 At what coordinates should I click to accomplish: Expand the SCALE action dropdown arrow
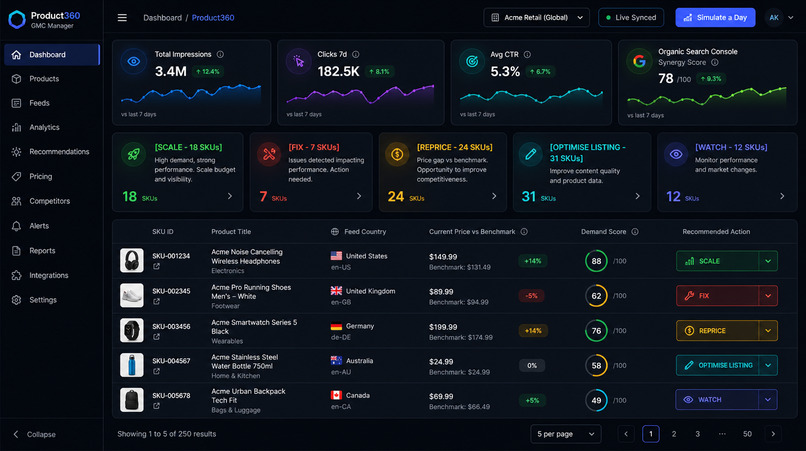tap(768, 261)
